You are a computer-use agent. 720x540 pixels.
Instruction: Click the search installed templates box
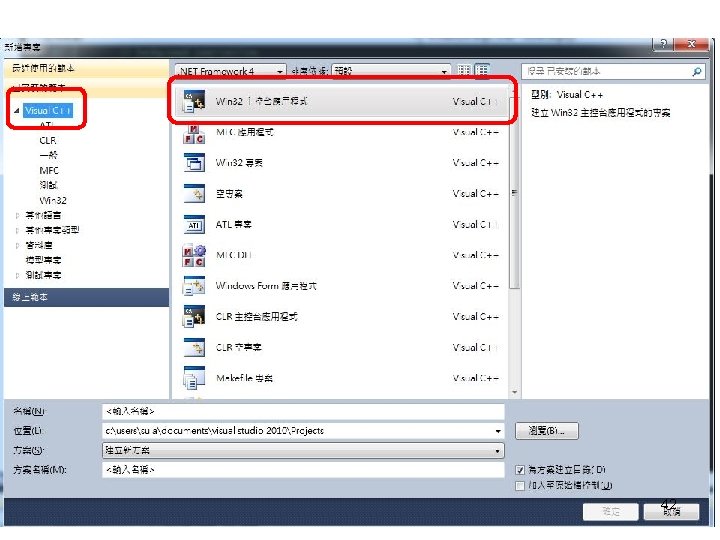click(606, 71)
